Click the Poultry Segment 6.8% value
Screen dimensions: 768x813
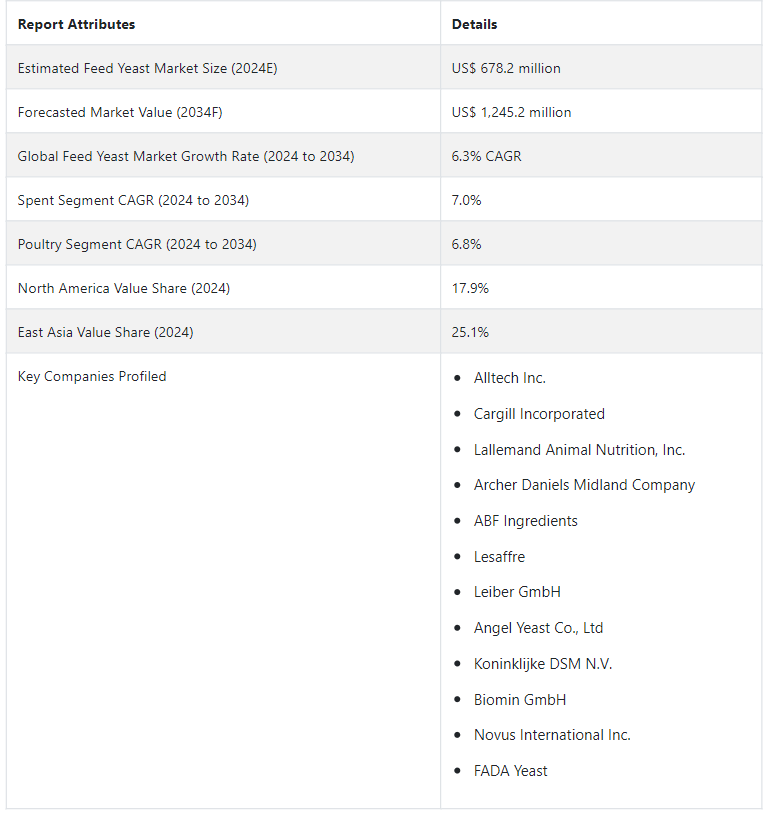pyautogui.click(x=466, y=244)
